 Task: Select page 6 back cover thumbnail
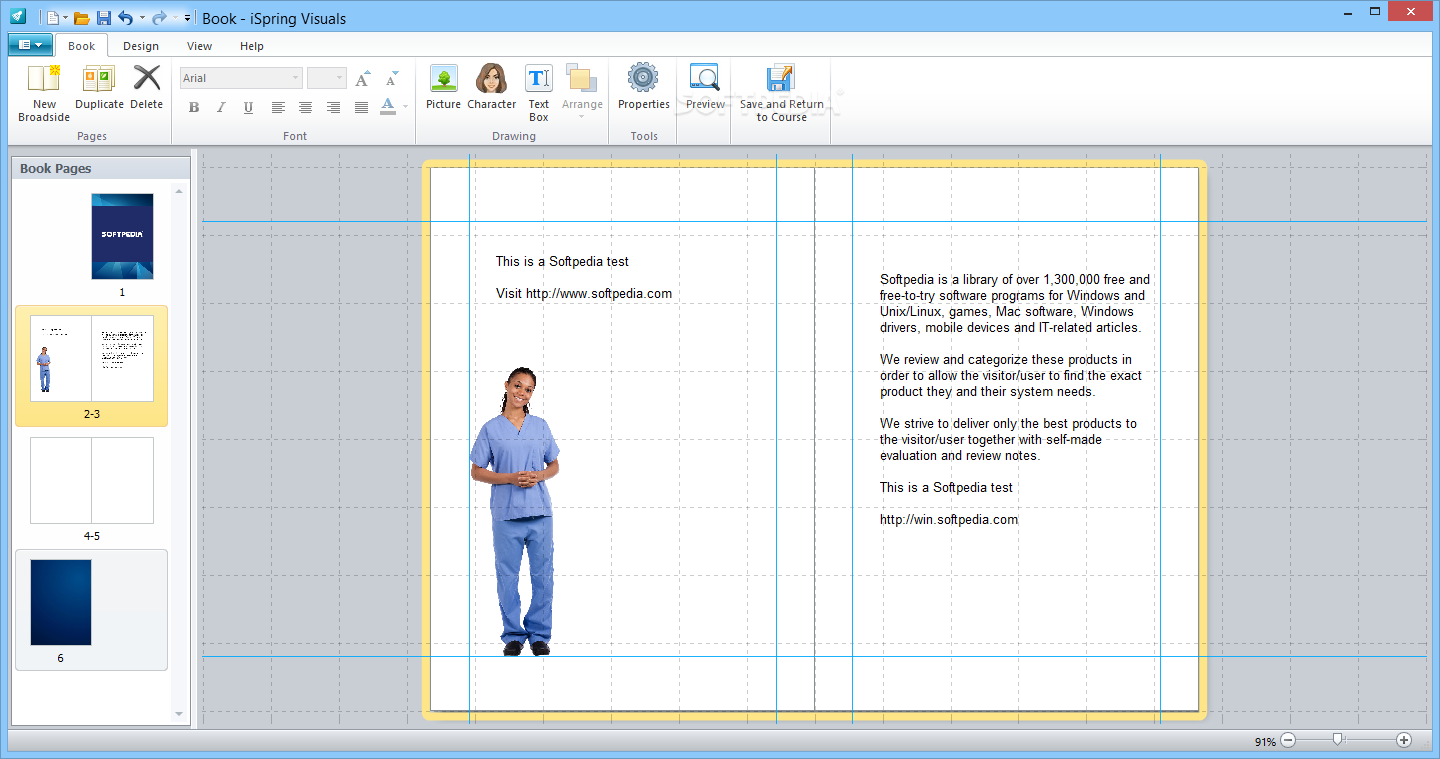[x=61, y=602]
